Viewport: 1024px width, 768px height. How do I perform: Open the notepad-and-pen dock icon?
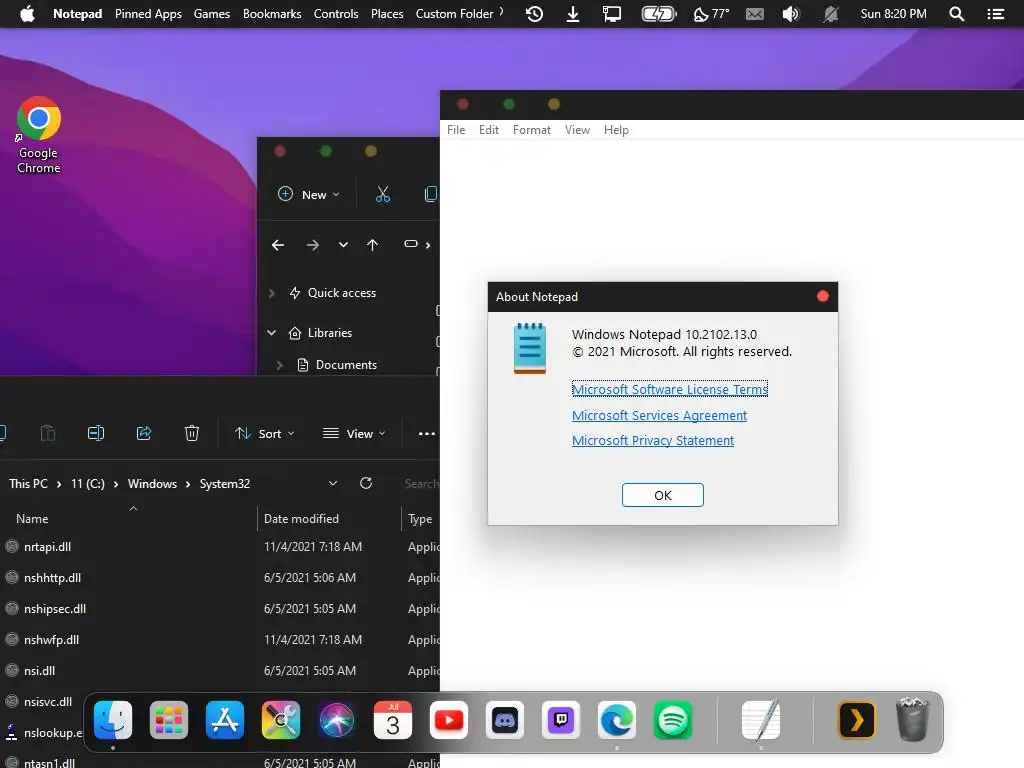[x=761, y=720]
